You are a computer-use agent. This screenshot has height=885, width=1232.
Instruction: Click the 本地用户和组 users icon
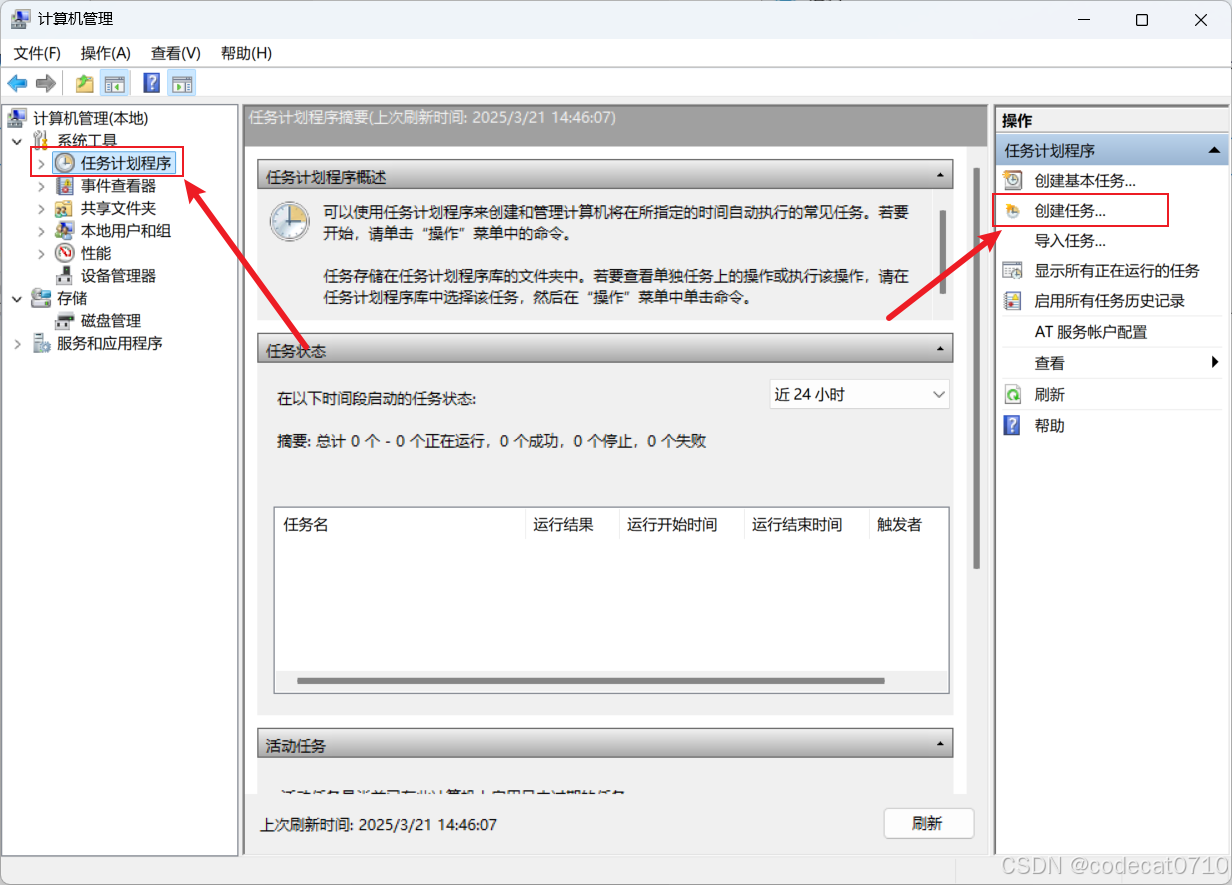click(64, 231)
